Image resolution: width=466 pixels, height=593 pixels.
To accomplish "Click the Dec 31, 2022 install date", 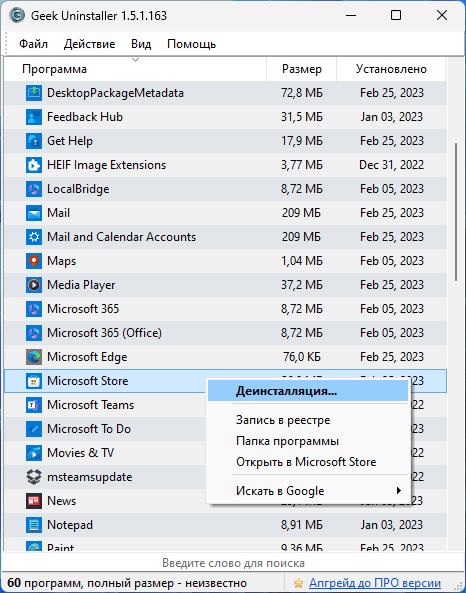I will click(391, 165).
